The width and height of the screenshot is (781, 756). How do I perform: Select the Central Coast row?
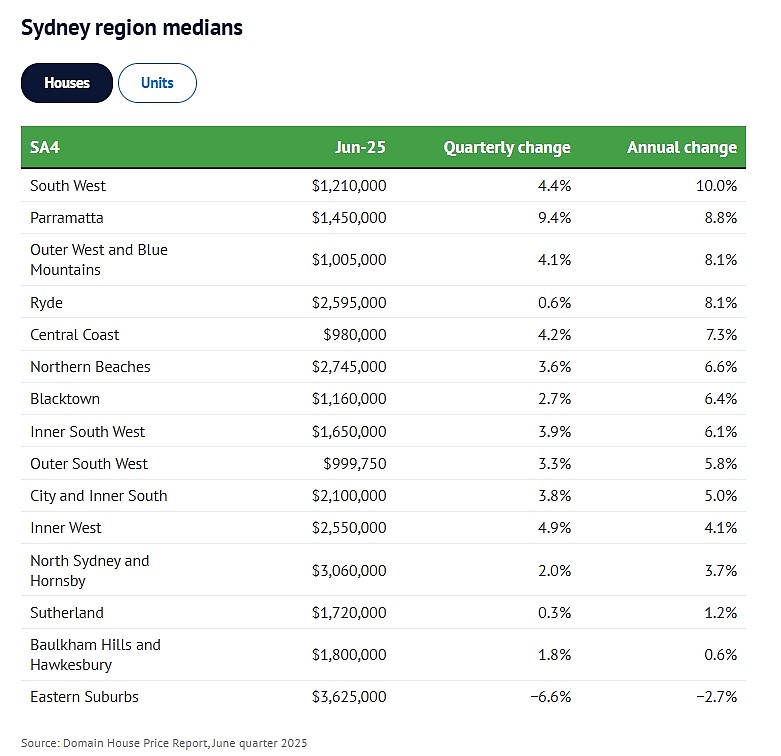tap(384, 335)
